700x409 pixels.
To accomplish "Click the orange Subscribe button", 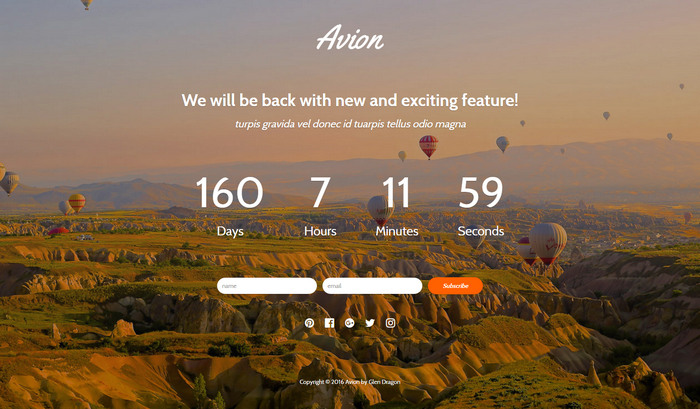I will coord(455,286).
